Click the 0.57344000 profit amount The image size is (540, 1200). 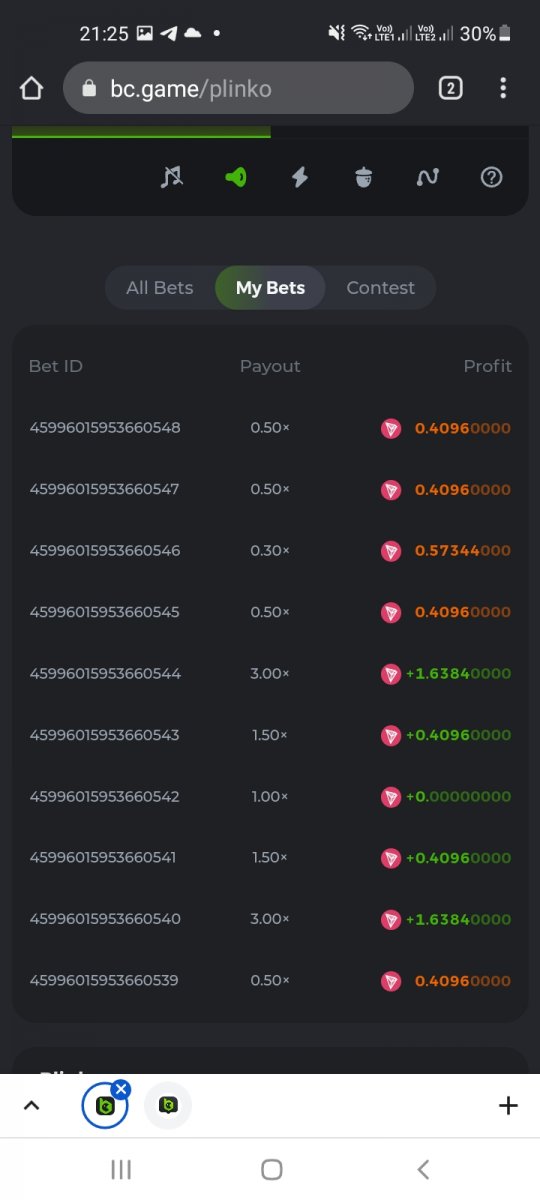463,551
